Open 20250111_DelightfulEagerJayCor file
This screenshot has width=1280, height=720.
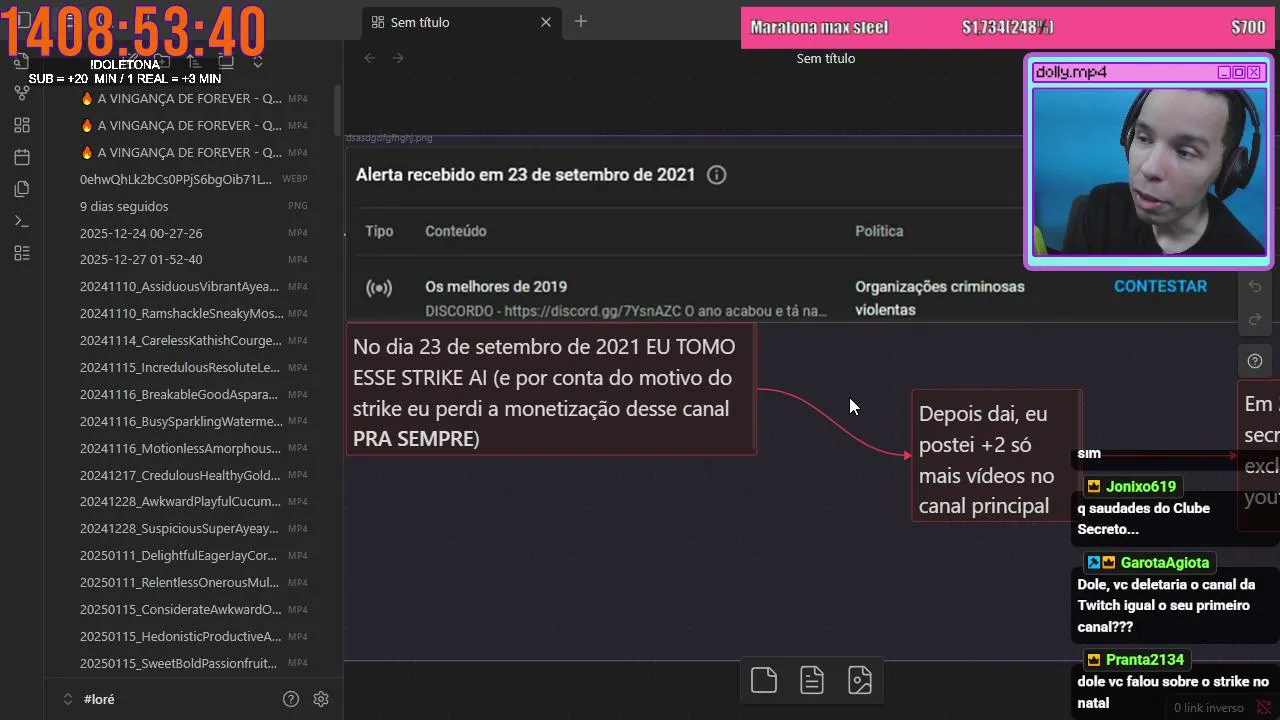(x=179, y=556)
